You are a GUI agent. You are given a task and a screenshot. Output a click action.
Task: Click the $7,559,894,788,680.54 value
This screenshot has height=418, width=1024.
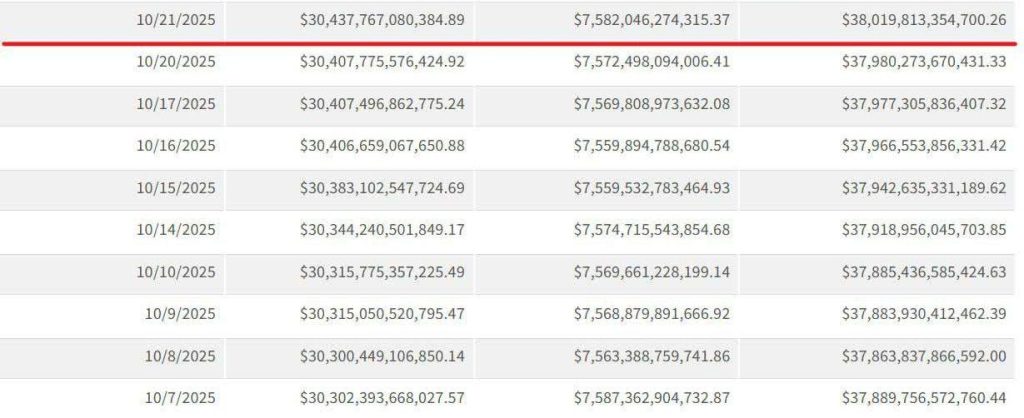click(652, 145)
